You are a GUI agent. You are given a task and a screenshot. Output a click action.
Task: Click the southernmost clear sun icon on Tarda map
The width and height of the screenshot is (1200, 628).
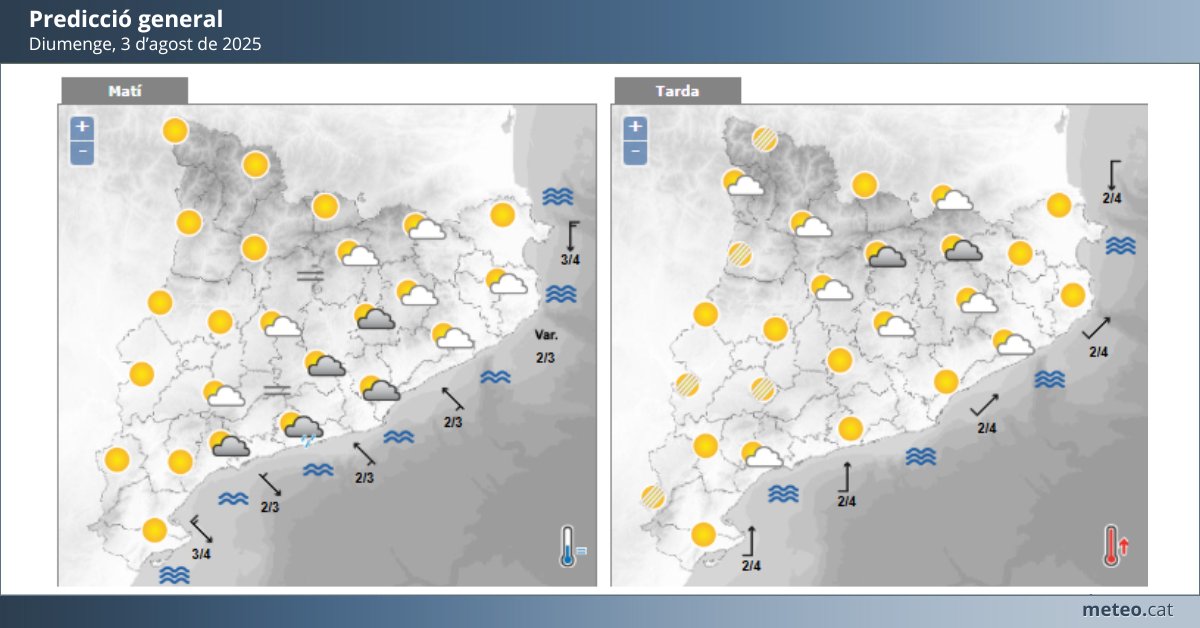point(704,534)
